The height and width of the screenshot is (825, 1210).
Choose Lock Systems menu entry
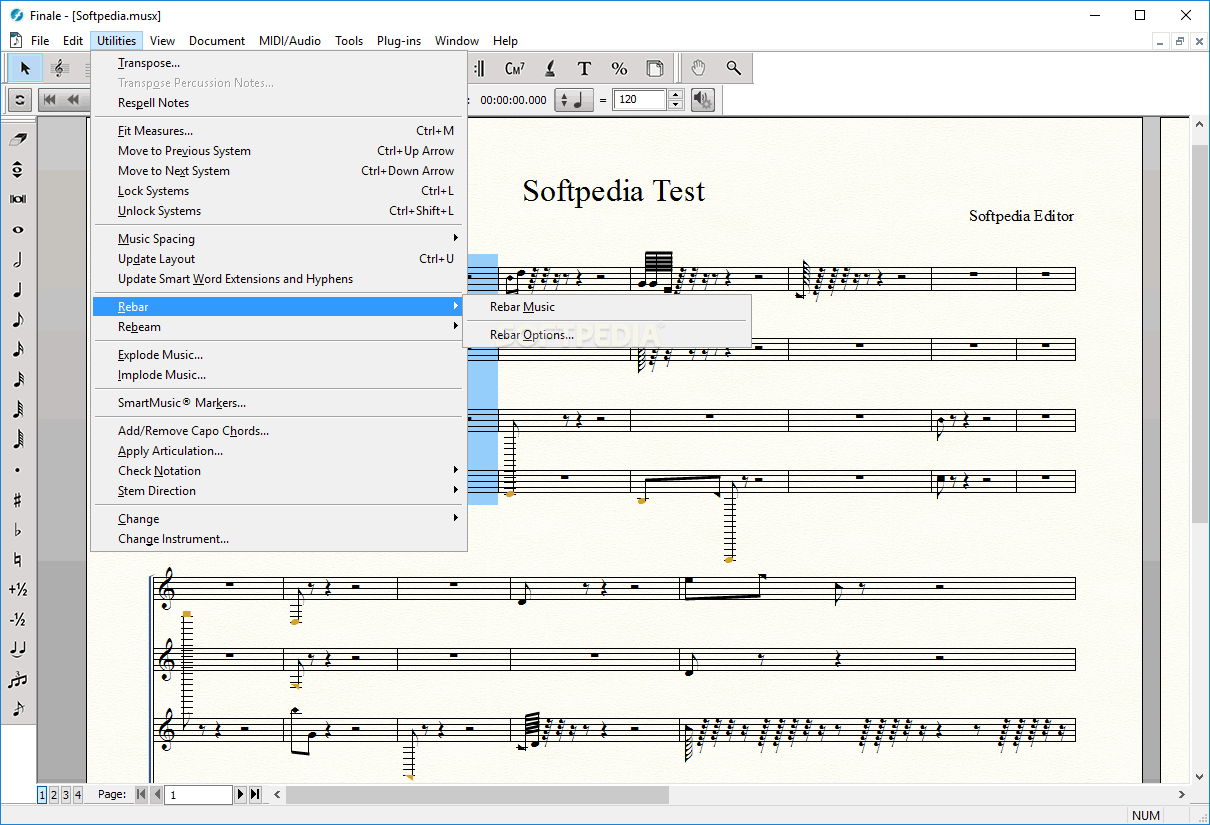[279, 191]
